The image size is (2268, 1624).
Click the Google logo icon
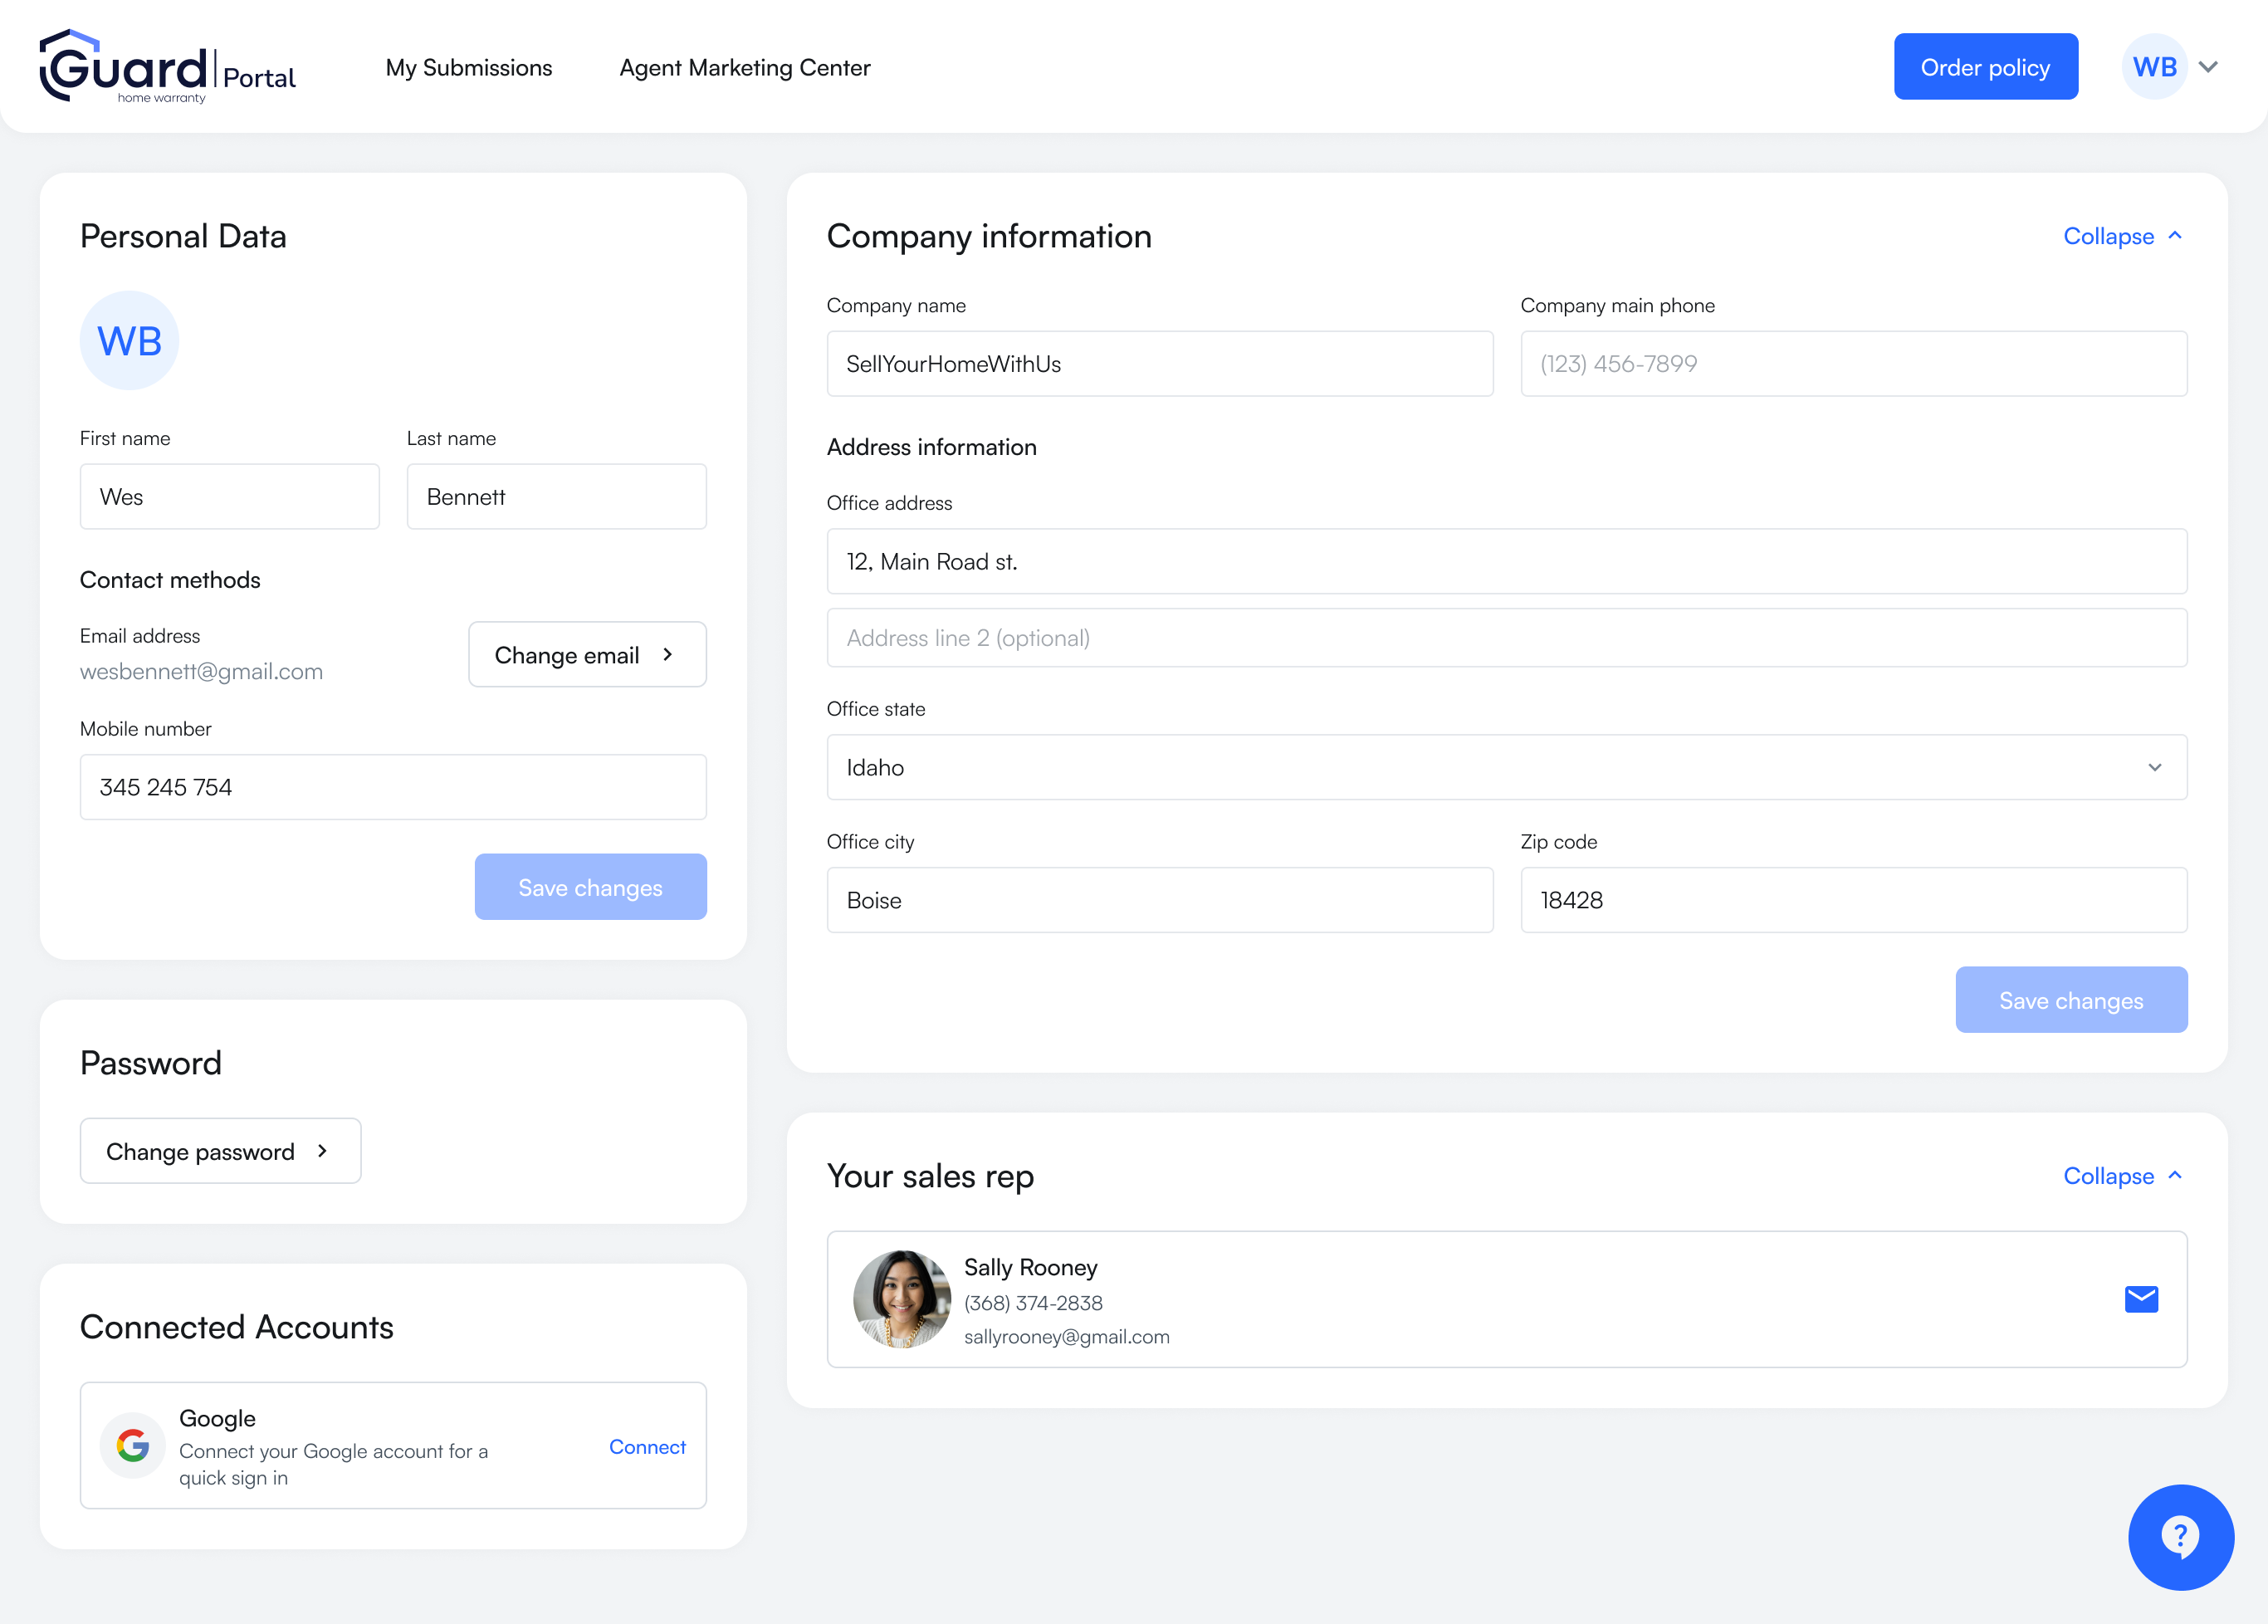pyautogui.click(x=133, y=1445)
